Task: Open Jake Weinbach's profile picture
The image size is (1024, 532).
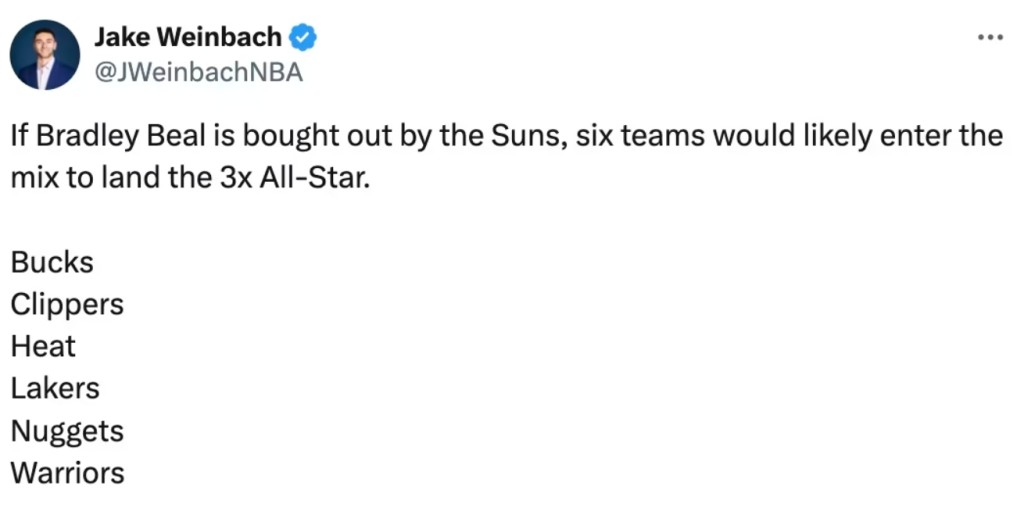Action: (45, 55)
